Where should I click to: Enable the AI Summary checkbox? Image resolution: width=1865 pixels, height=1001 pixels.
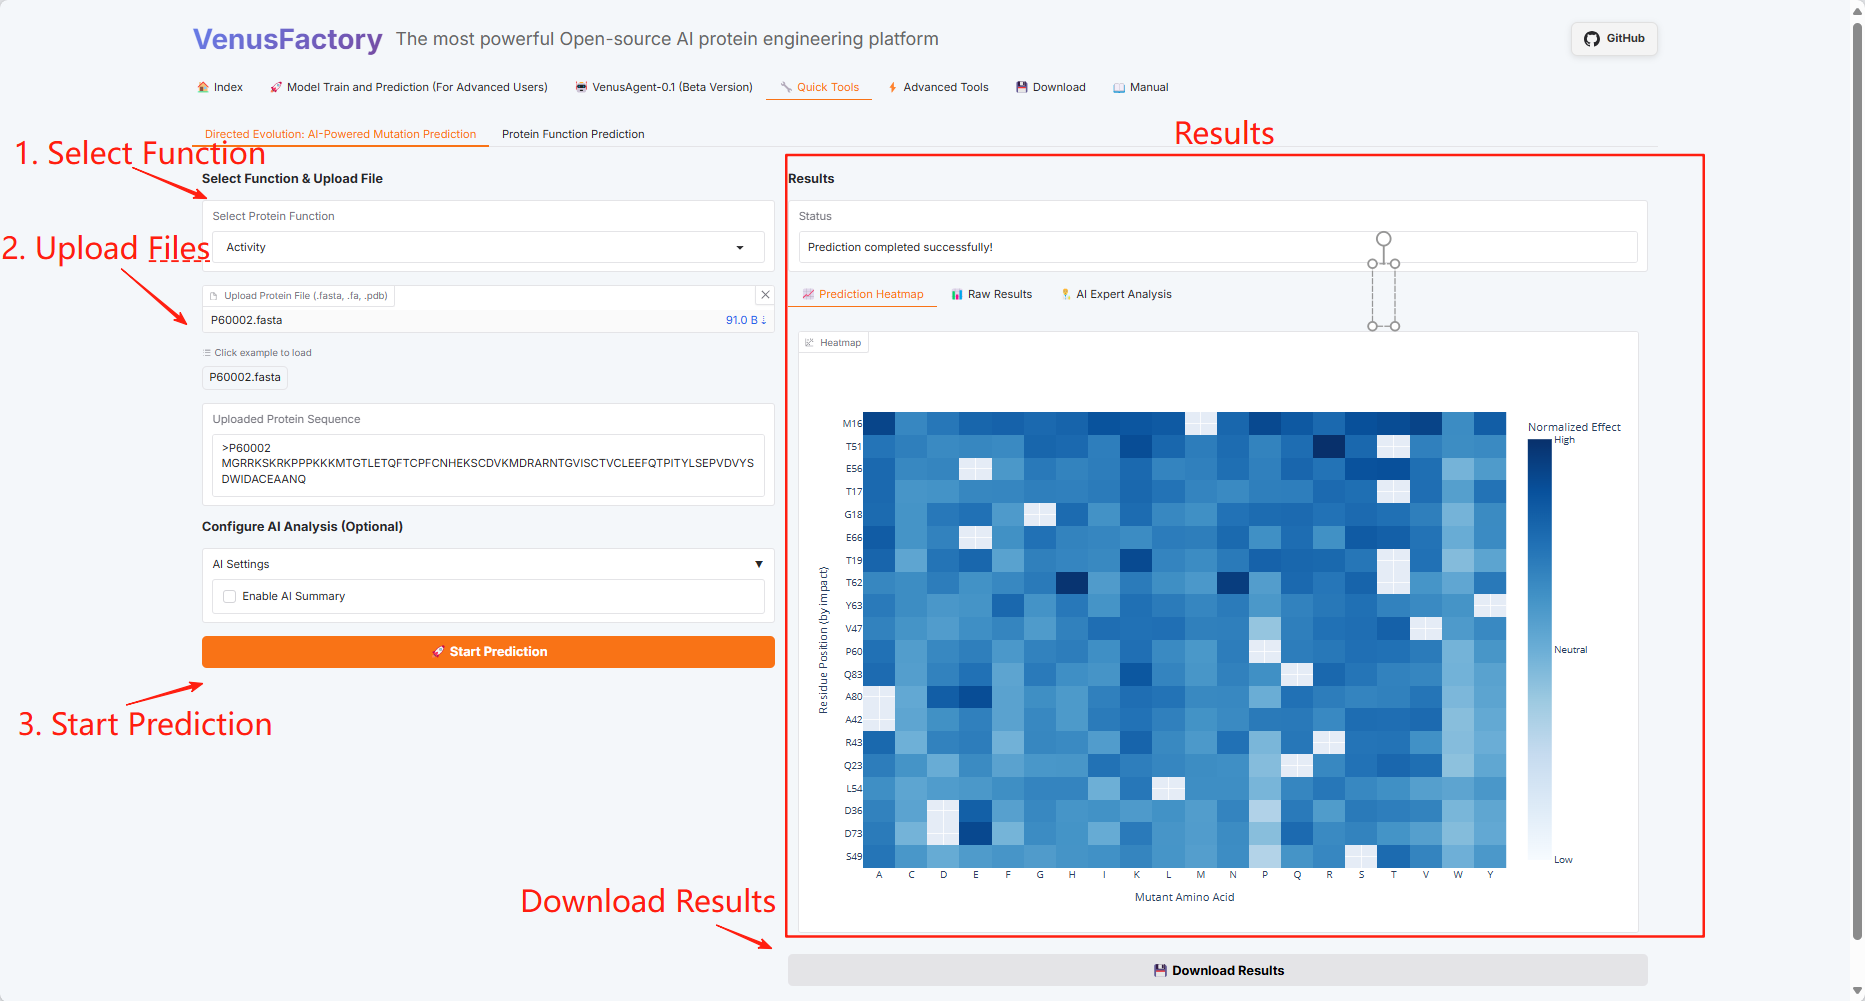(x=230, y=596)
